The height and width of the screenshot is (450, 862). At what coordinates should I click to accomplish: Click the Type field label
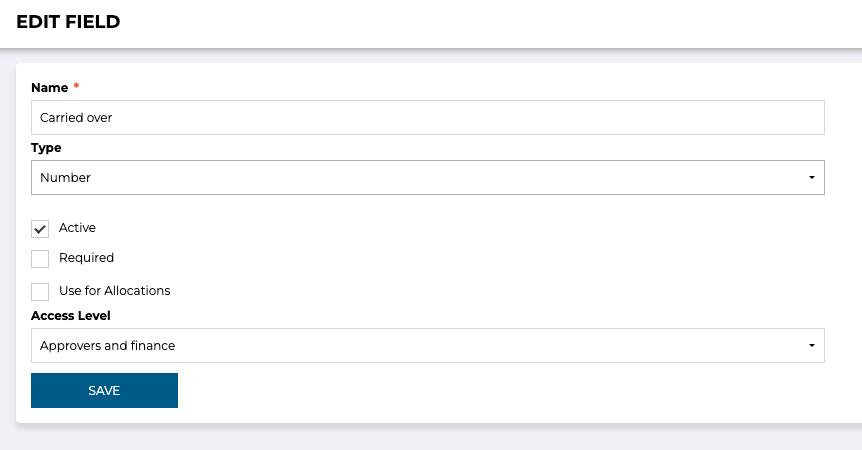point(46,148)
